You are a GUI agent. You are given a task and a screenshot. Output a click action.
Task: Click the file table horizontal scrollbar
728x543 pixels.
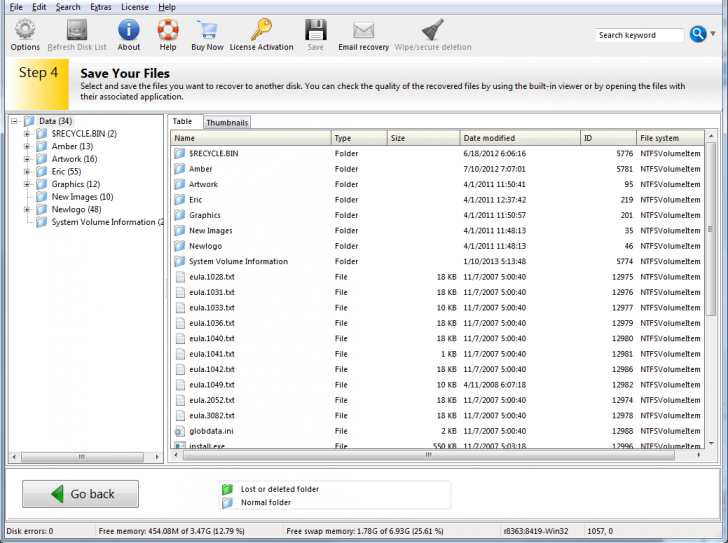pyautogui.click(x=428, y=455)
